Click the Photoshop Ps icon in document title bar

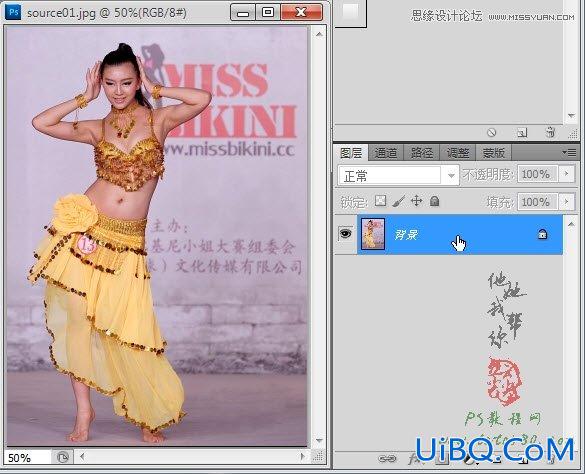pos(13,12)
